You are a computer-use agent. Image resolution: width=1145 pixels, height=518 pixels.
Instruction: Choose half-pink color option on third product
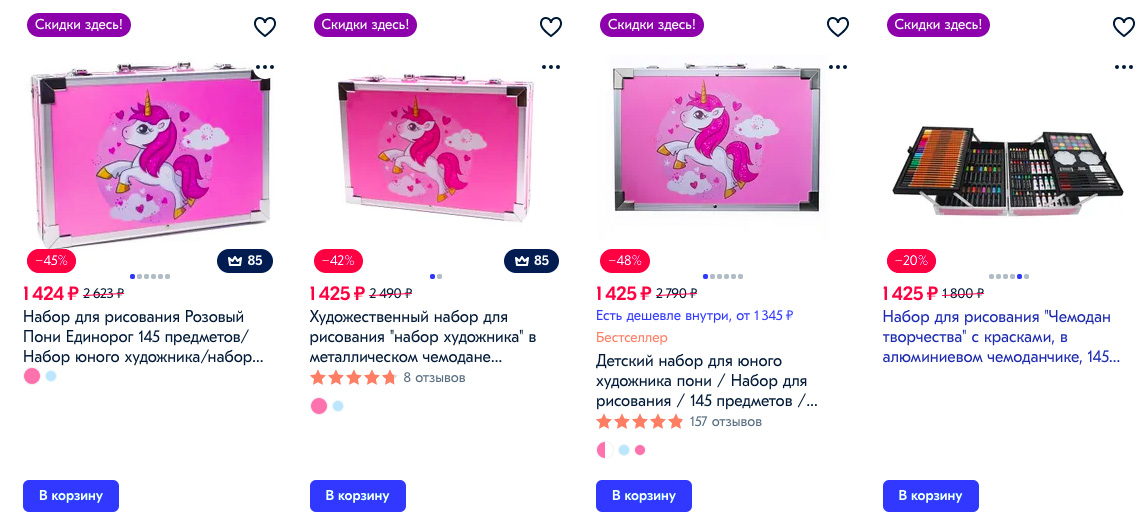click(605, 449)
